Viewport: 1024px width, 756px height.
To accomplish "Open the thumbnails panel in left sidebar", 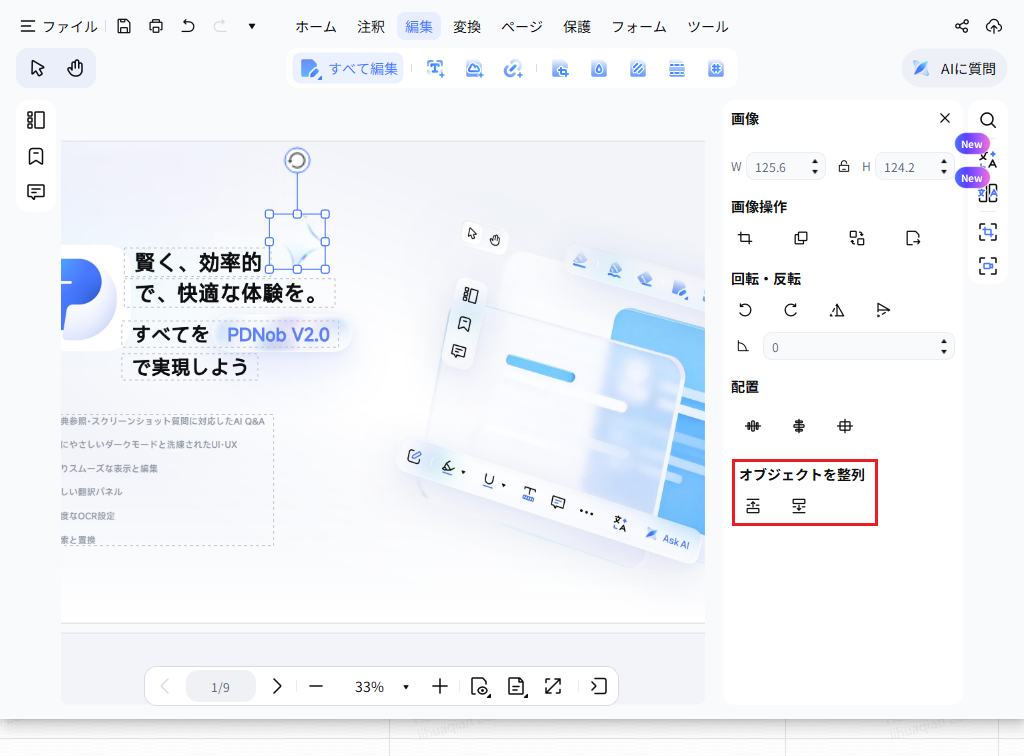I will click(36, 120).
